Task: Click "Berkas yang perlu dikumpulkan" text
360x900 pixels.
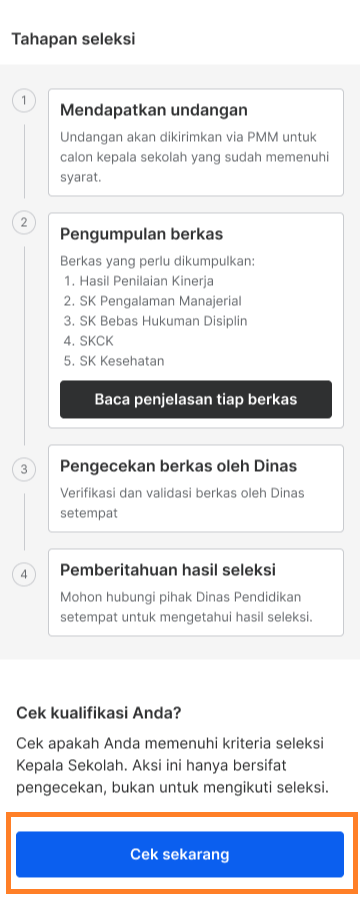Action: [x=157, y=261]
